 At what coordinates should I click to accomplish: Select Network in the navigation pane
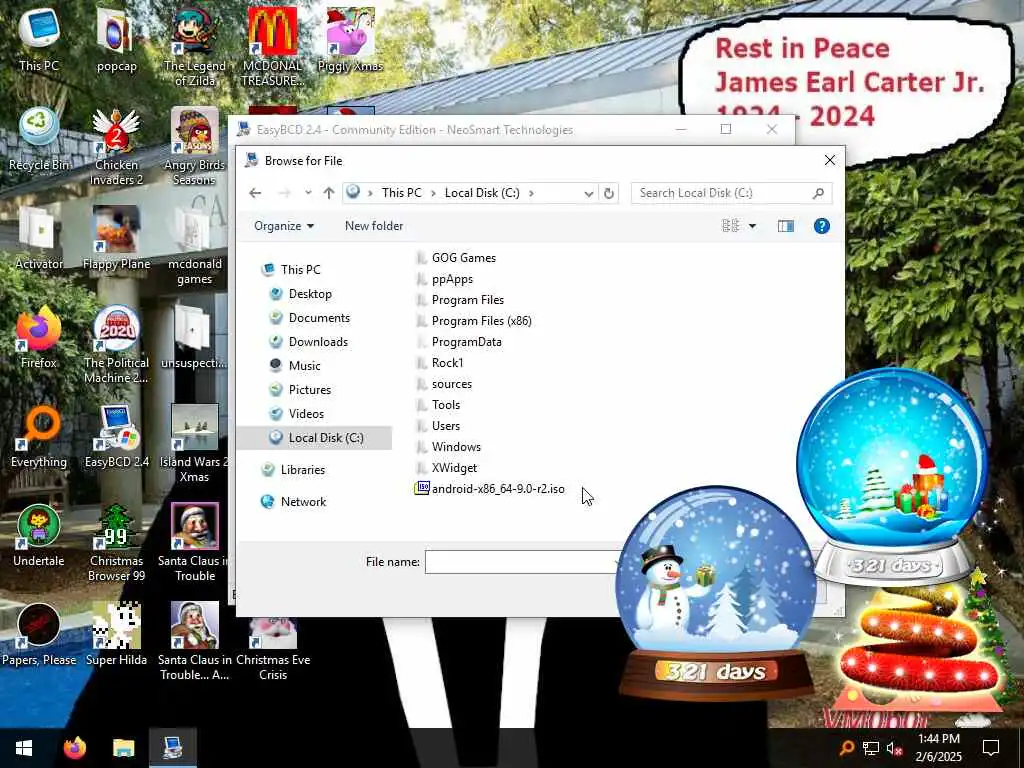click(x=303, y=502)
